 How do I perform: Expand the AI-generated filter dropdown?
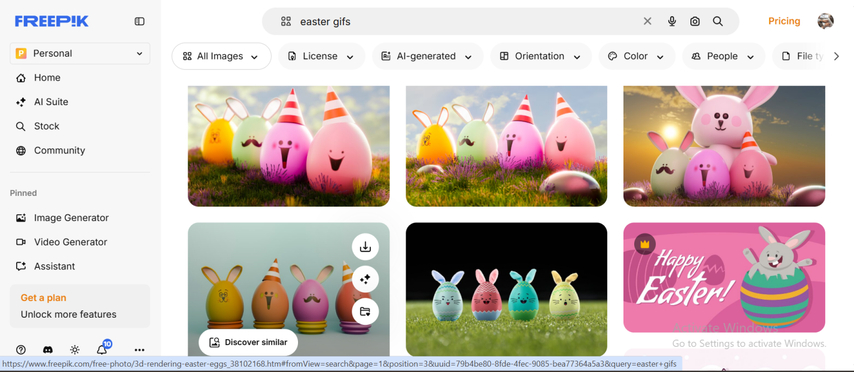pos(428,56)
